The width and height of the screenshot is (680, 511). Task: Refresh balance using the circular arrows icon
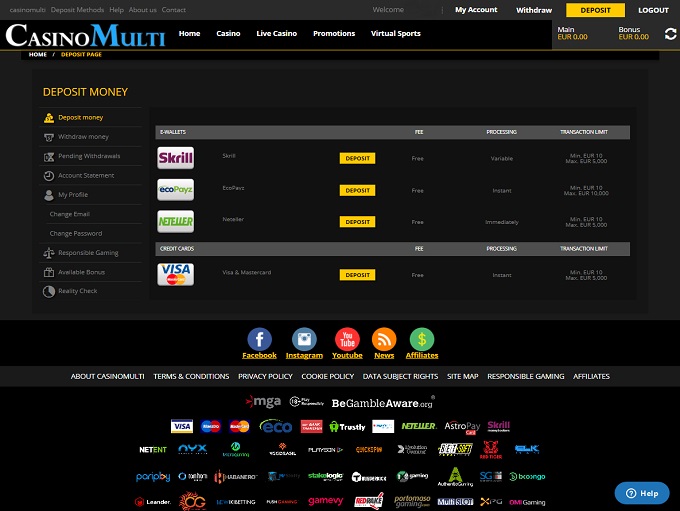[x=670, y=34]
